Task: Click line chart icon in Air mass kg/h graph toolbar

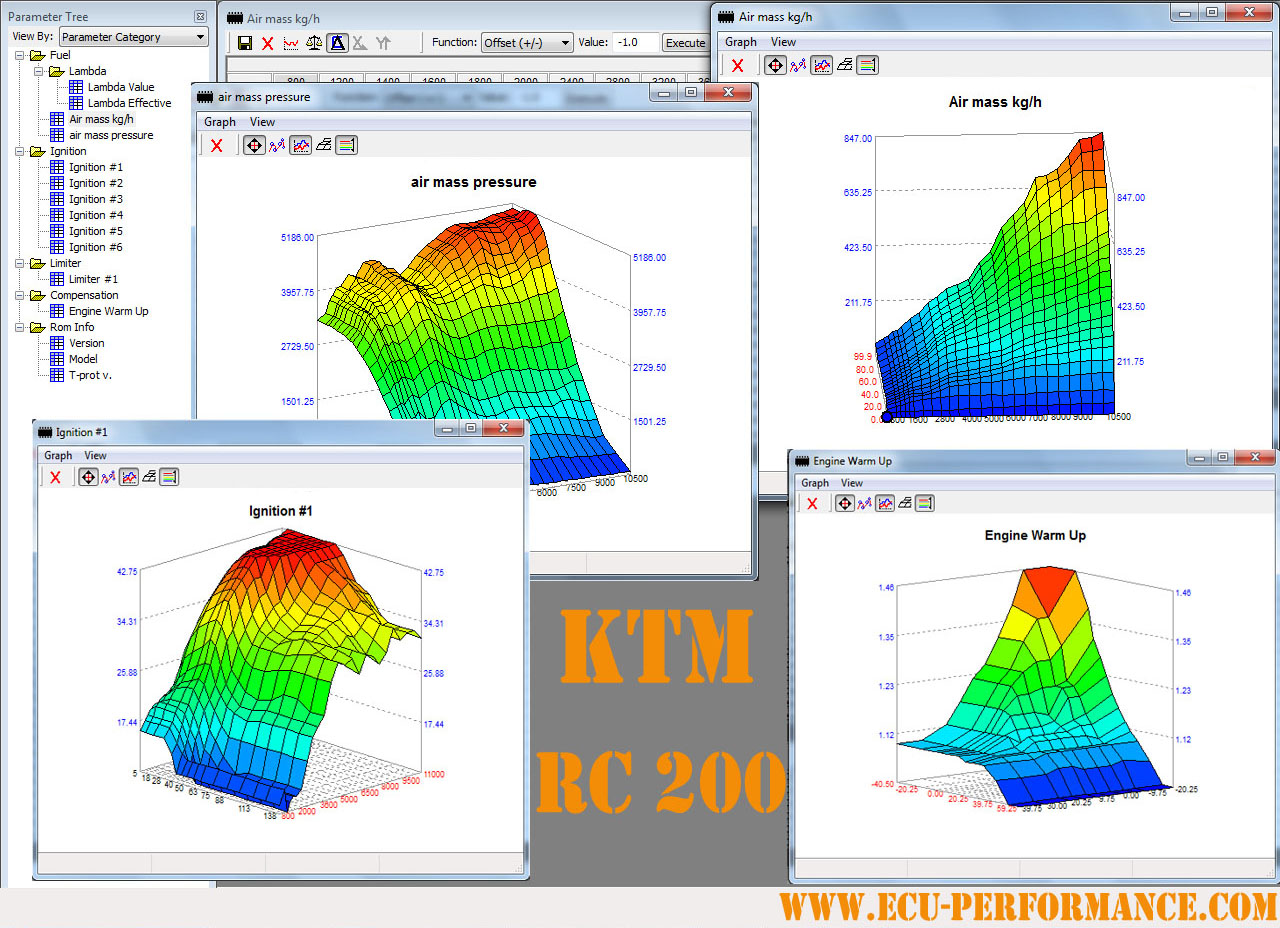Action: click(x=798, y=65)
